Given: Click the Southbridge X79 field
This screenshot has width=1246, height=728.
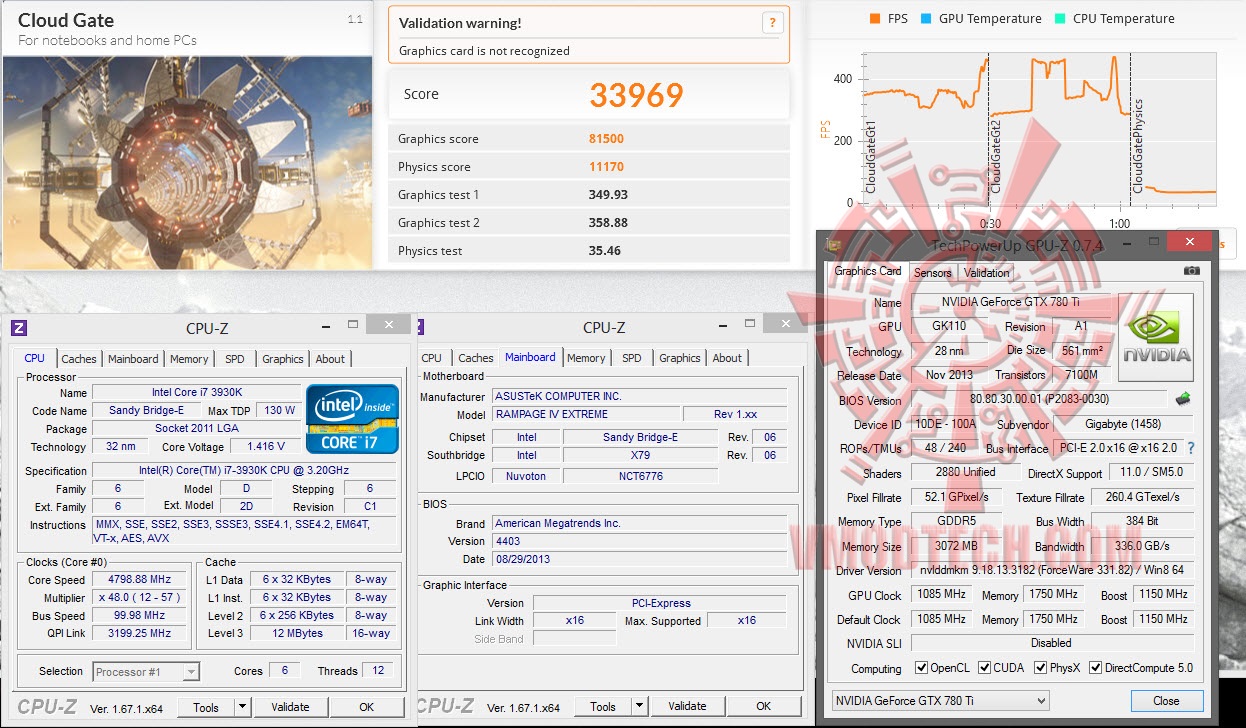Looking at the screenshot, I should [640, 455].
